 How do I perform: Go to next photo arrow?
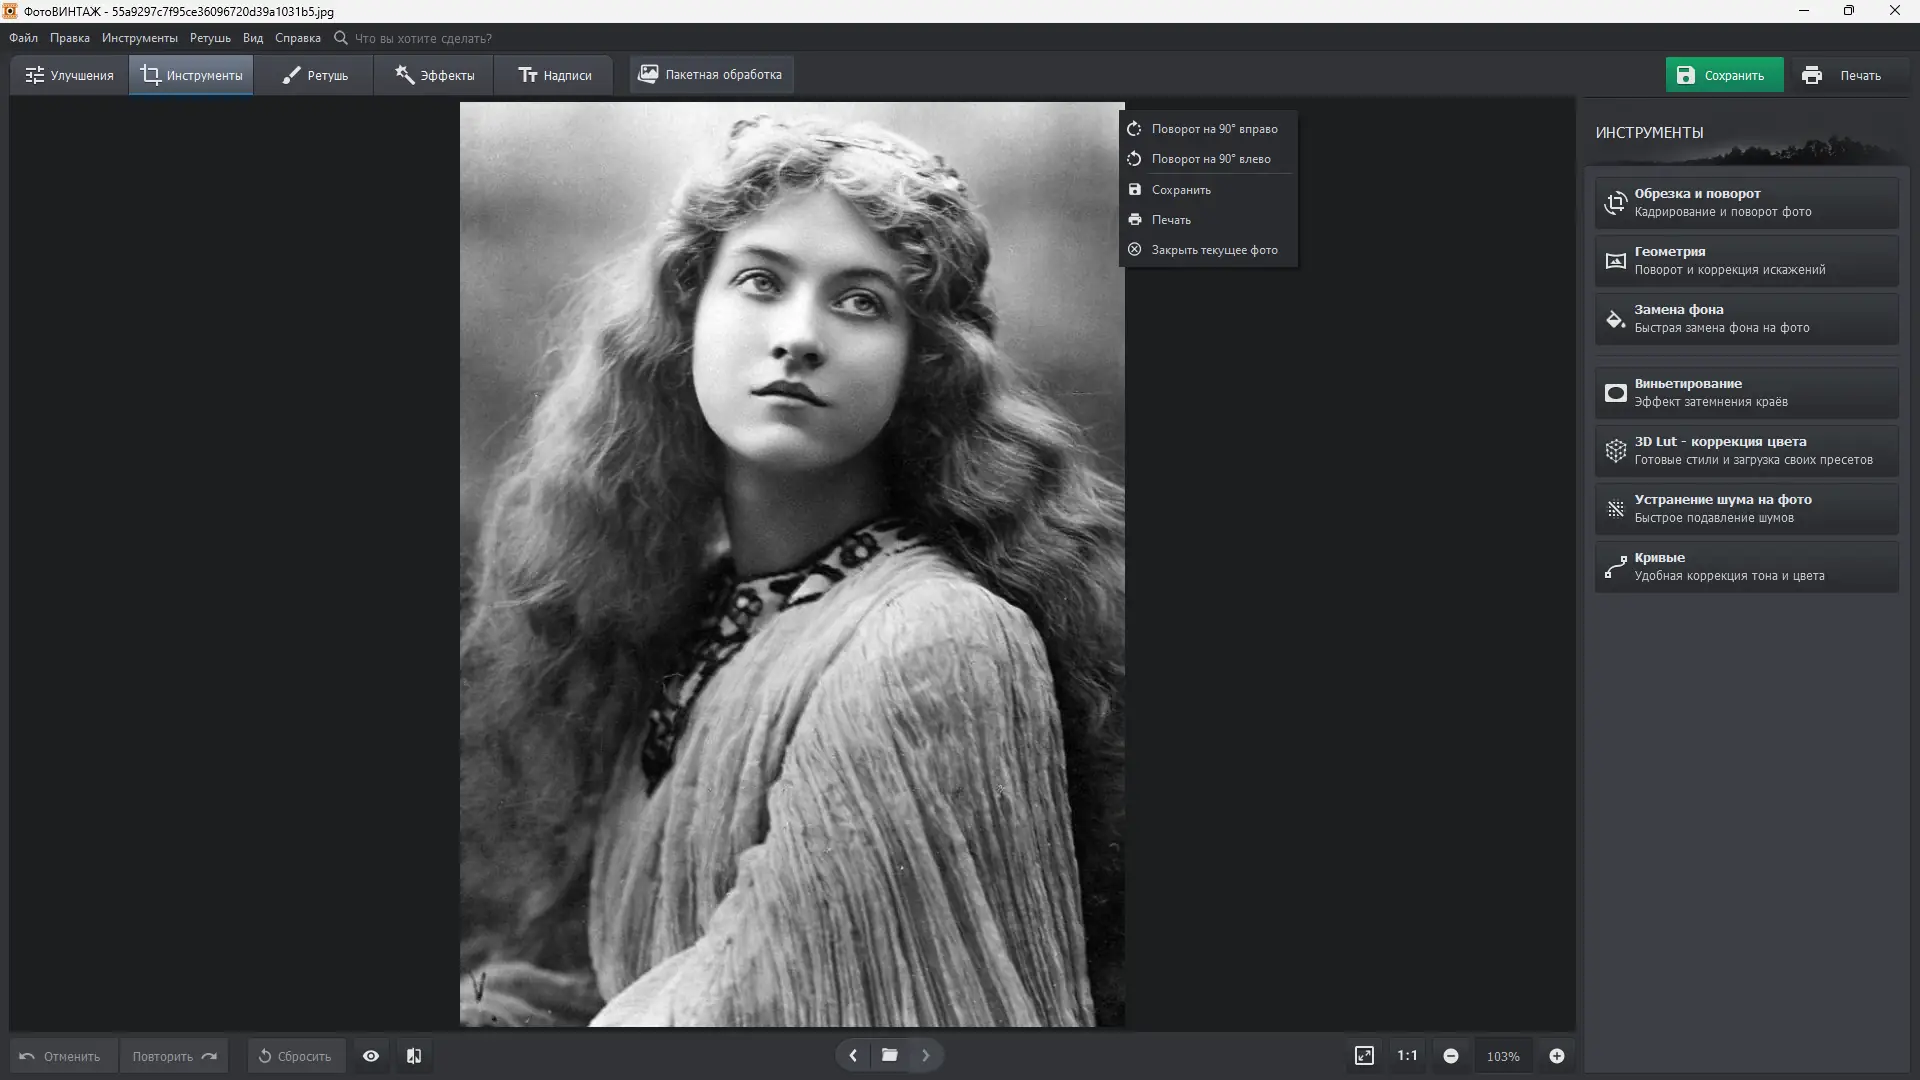pyautogui.click(x=926, y=1055)
